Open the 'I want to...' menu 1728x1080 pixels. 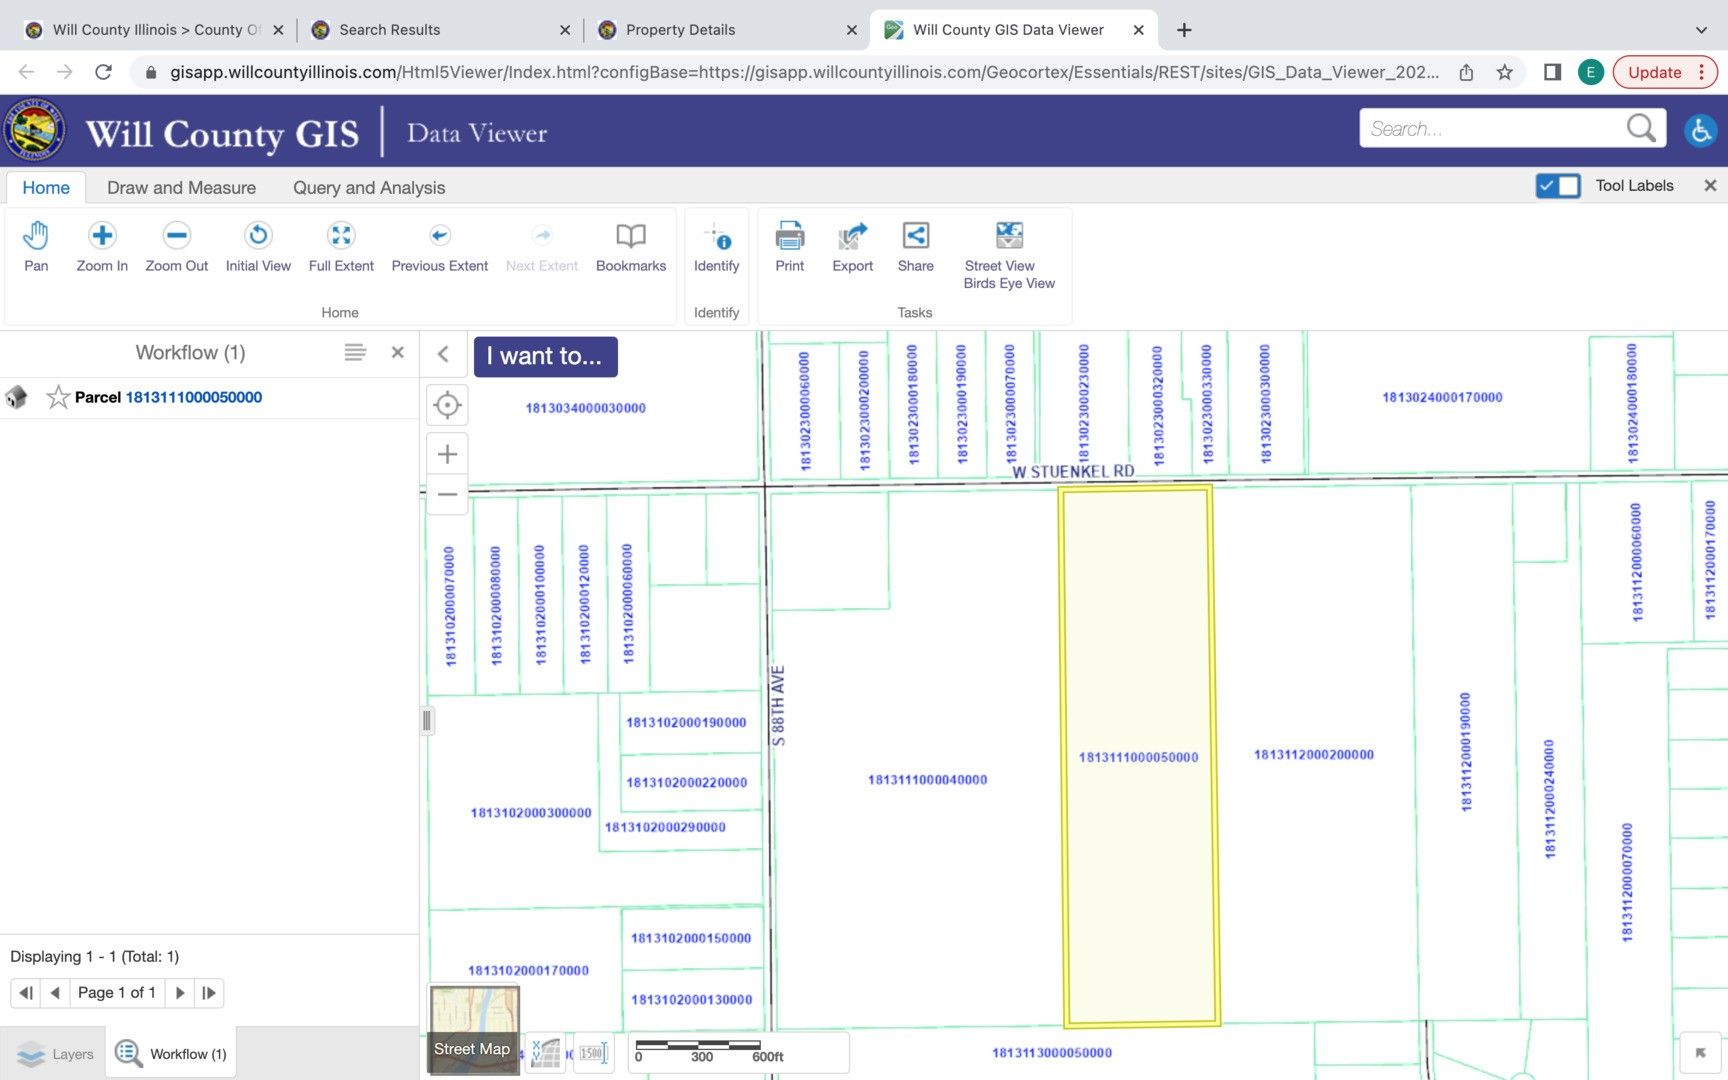tap(545, 357)
